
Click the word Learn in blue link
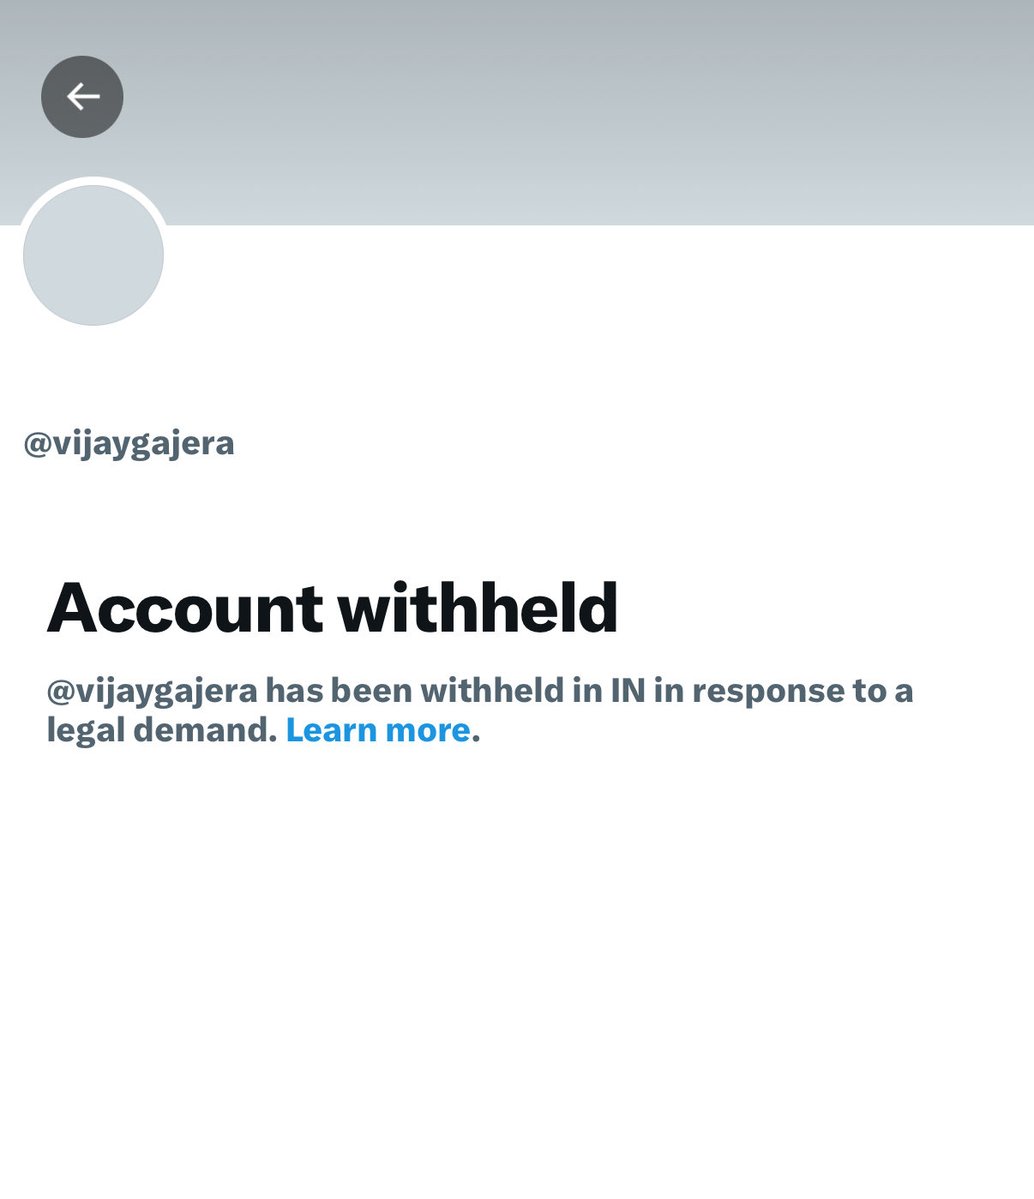[332, 730]
